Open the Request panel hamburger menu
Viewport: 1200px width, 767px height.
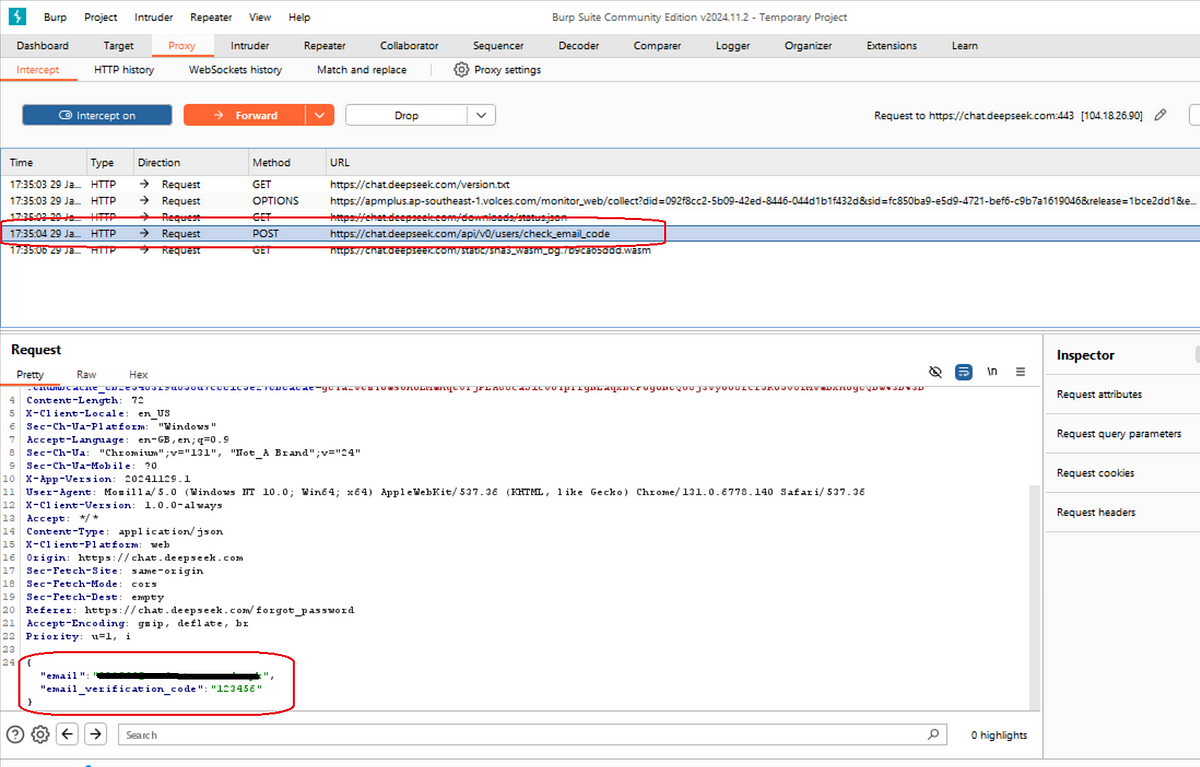pyautogui.click(x=1020, y=371)
